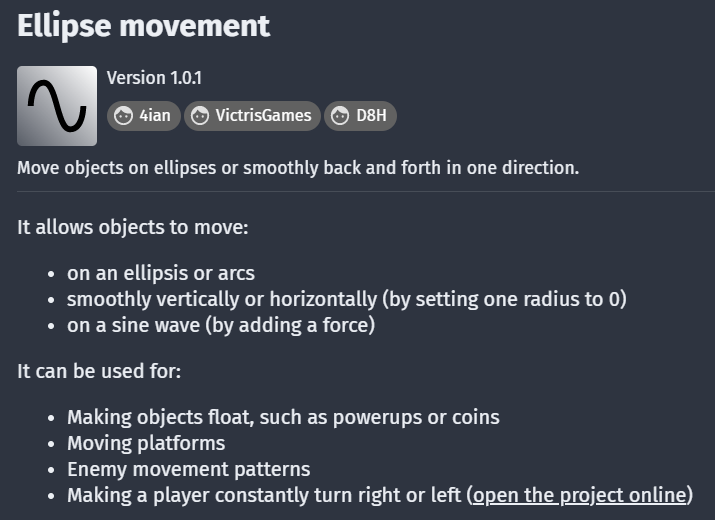Click the 'on an ellipsis or arcs' bullet

click(x=161, y=274)
